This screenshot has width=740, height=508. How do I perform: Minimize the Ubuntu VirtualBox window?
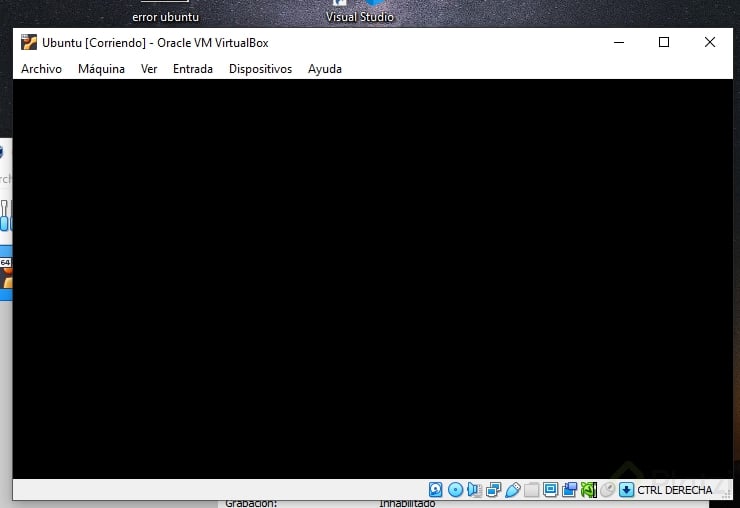pos(619,42)
